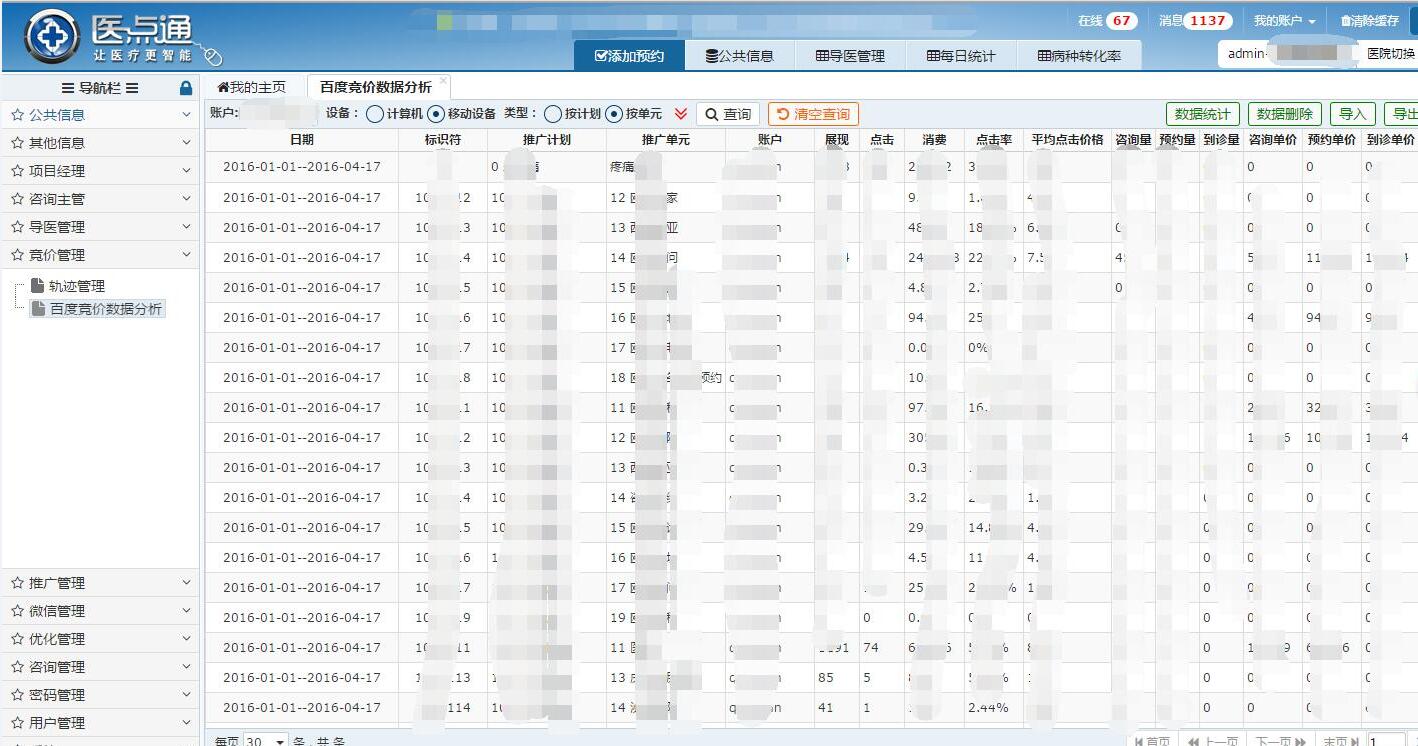Screen dimensions: 1418x746
Task: Click the star icon beside 推广管理
Action: (17, 583)
